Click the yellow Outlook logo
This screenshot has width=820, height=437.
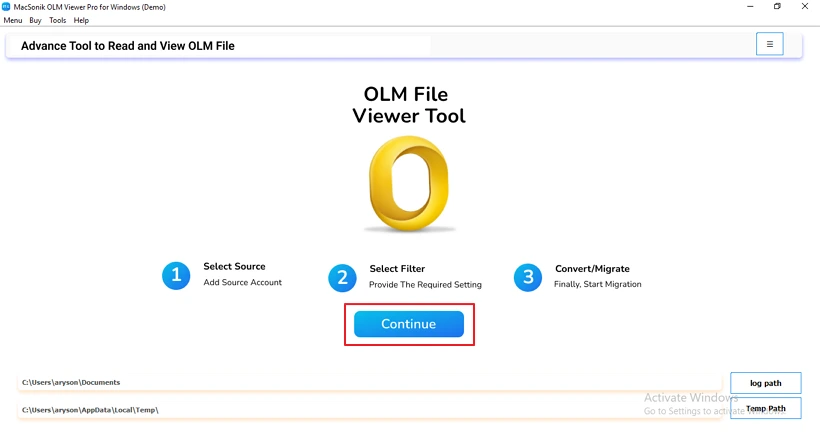[408, 183]
